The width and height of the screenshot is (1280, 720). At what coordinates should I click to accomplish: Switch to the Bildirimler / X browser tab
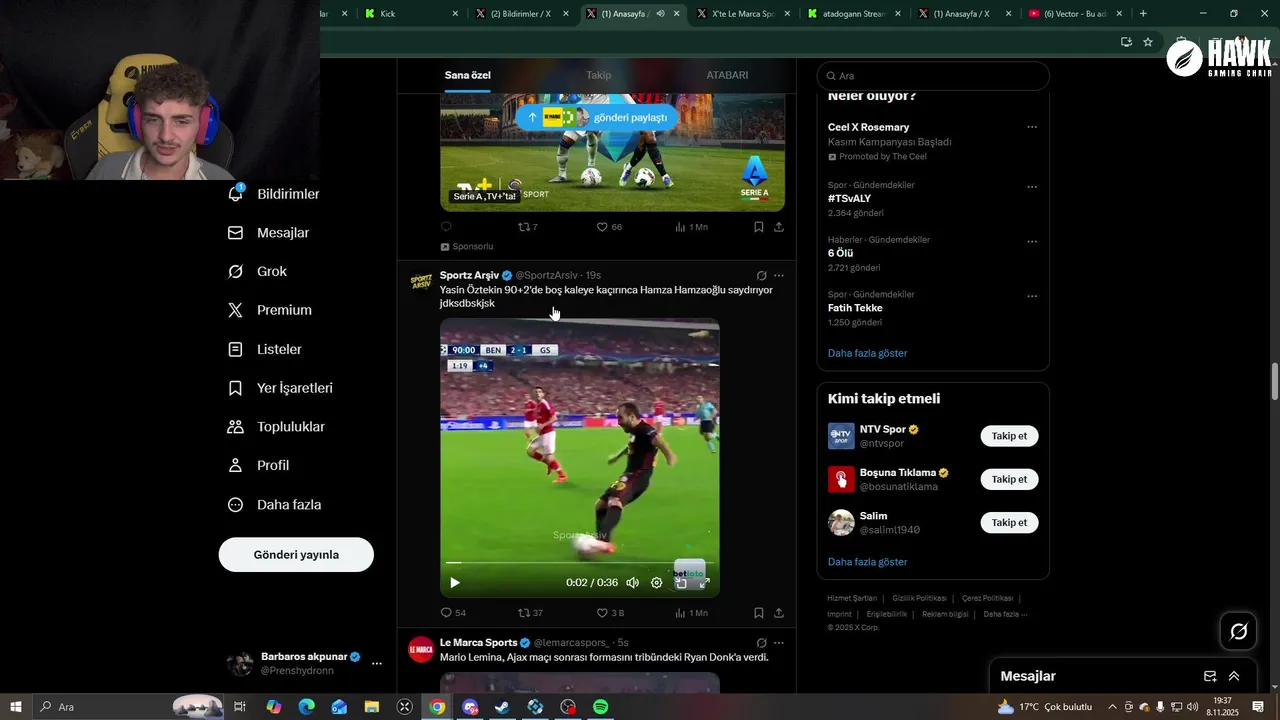click(520, 14)
